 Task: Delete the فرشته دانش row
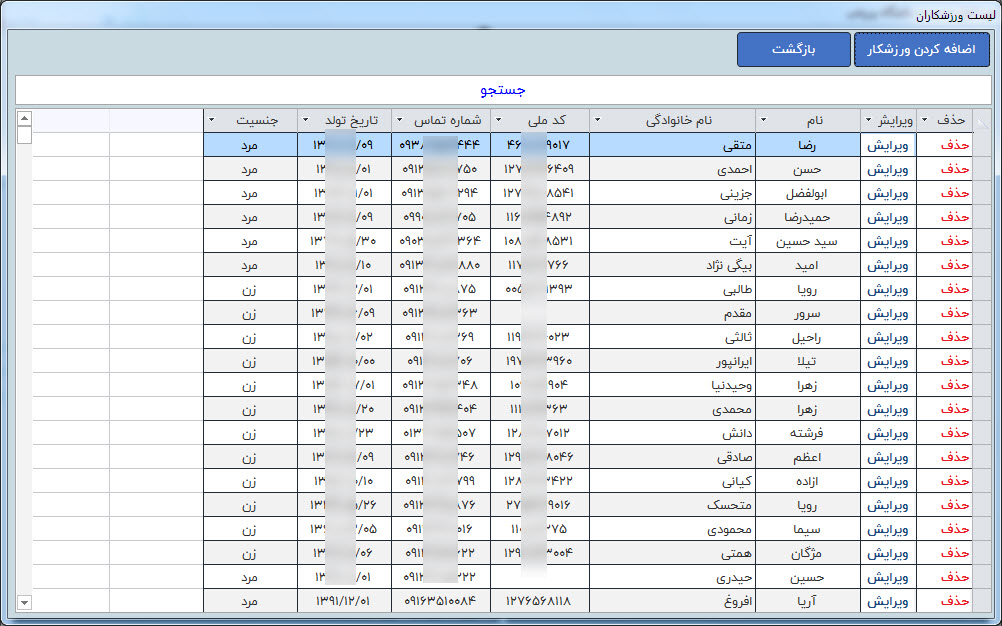coord(955,433)
